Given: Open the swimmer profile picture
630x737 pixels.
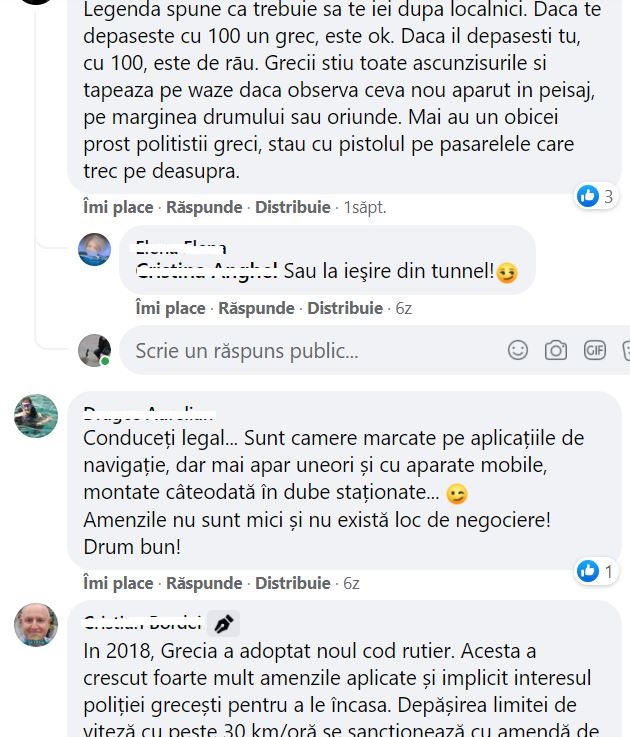Looking at the screenshot, I should click(36, 416).
